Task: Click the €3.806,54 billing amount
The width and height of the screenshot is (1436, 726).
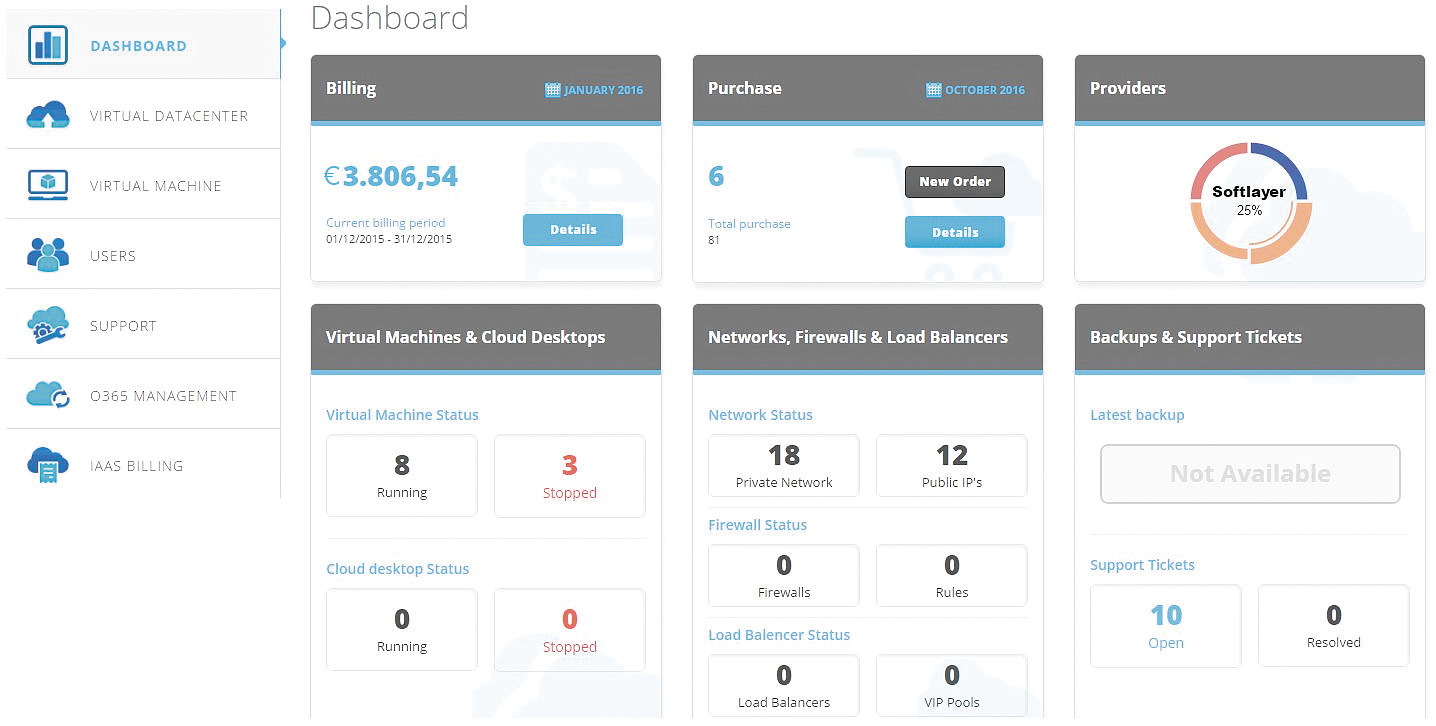Action: tap(391, 177)
